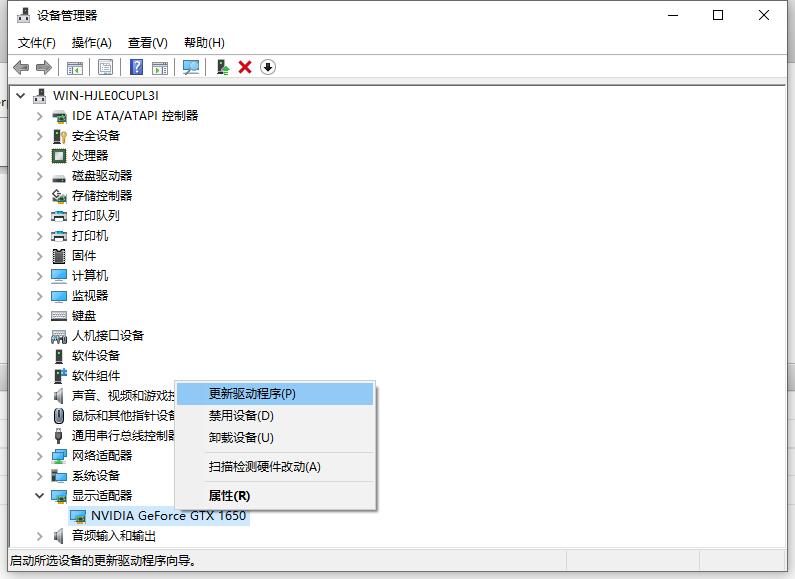The image size is (795, 579).
Task: Click the scan hardware changes monitor icon
Action: click(x=191, y=67)
